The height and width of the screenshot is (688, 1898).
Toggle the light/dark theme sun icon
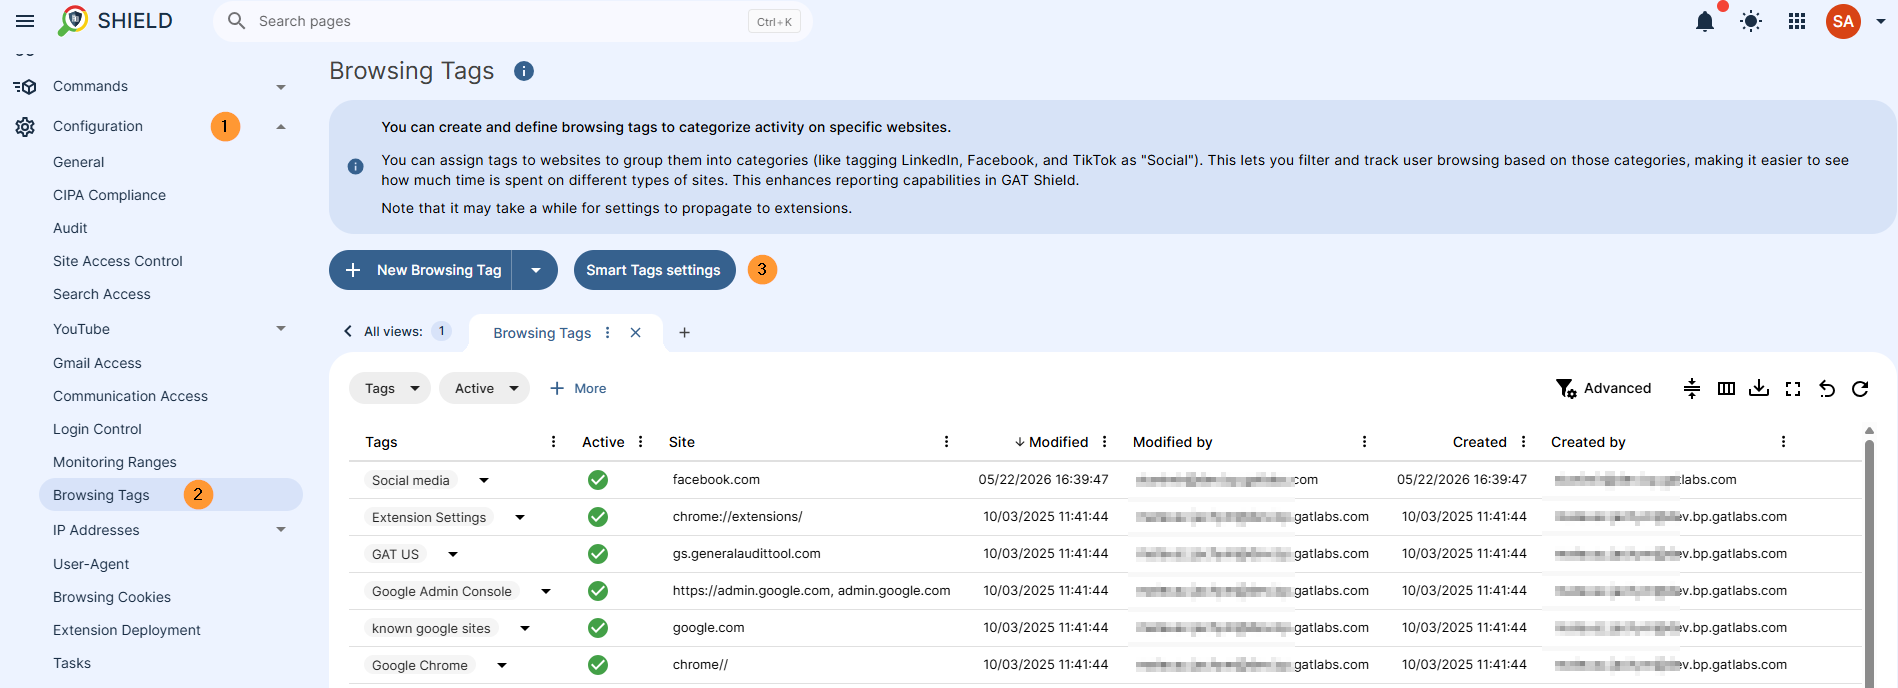coord(1751,21)
